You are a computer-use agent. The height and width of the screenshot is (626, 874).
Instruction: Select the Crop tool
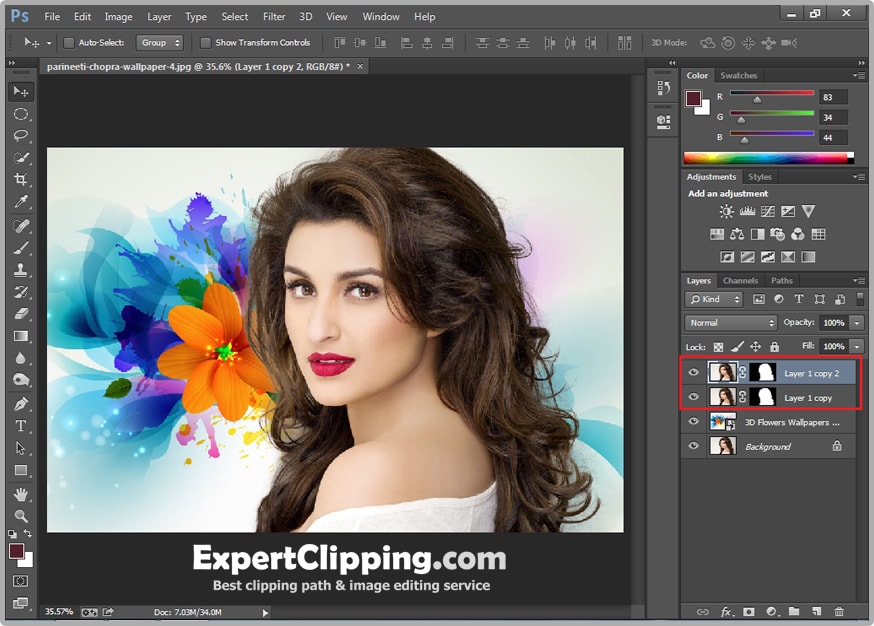[x=18, y=177]
